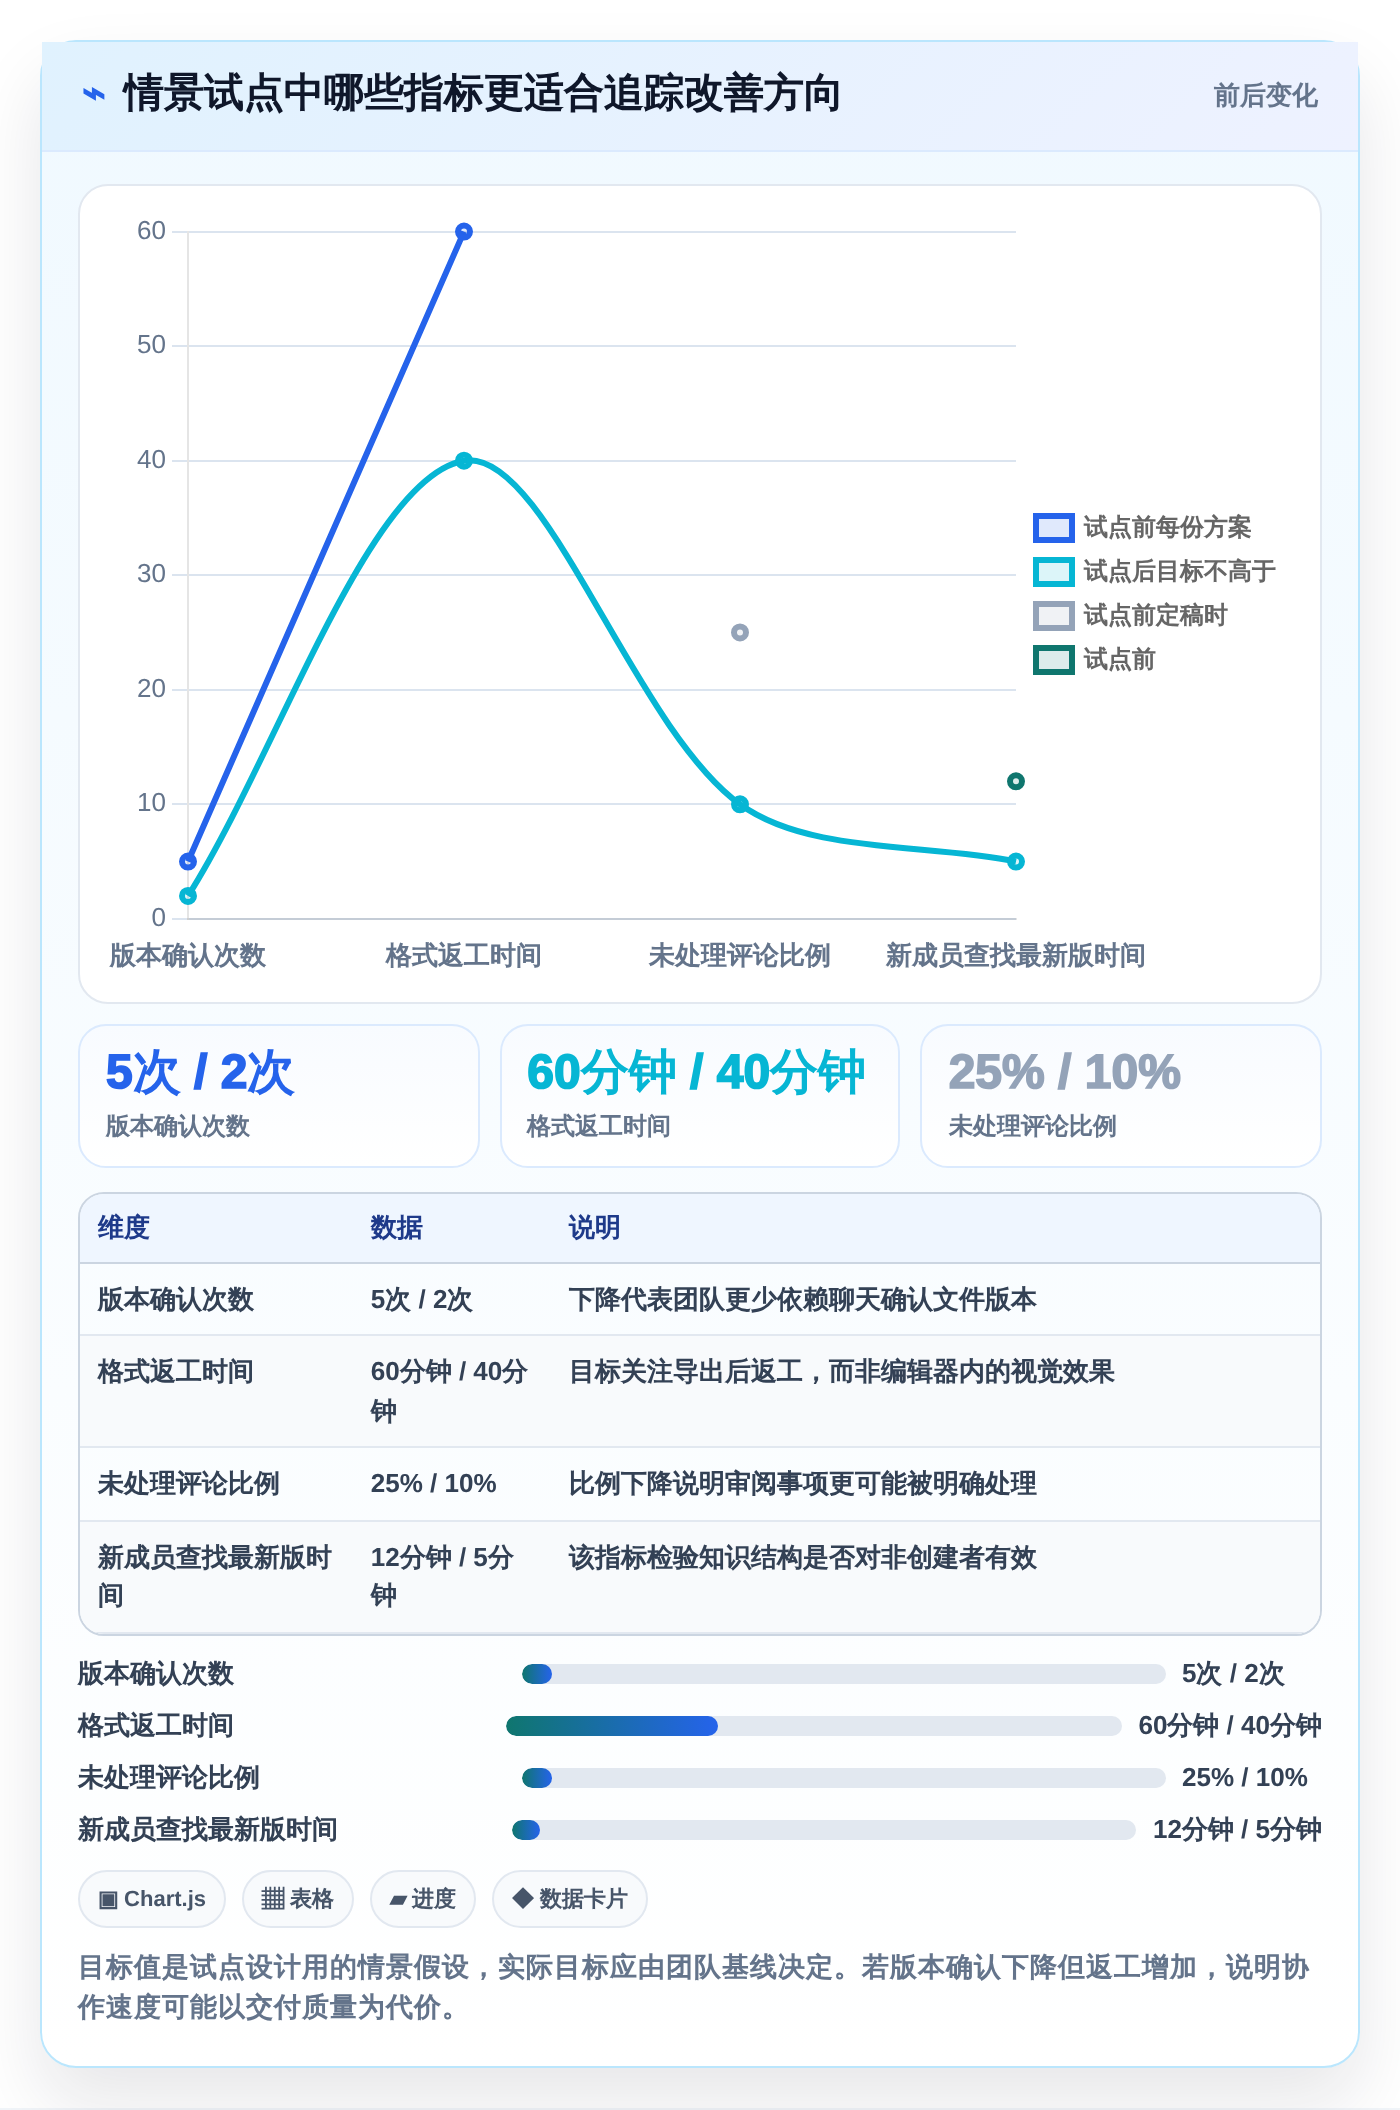Click the Chart.js tag chip
The height and width of the screenshot is (2110, 1400).
pos(152,1899)
